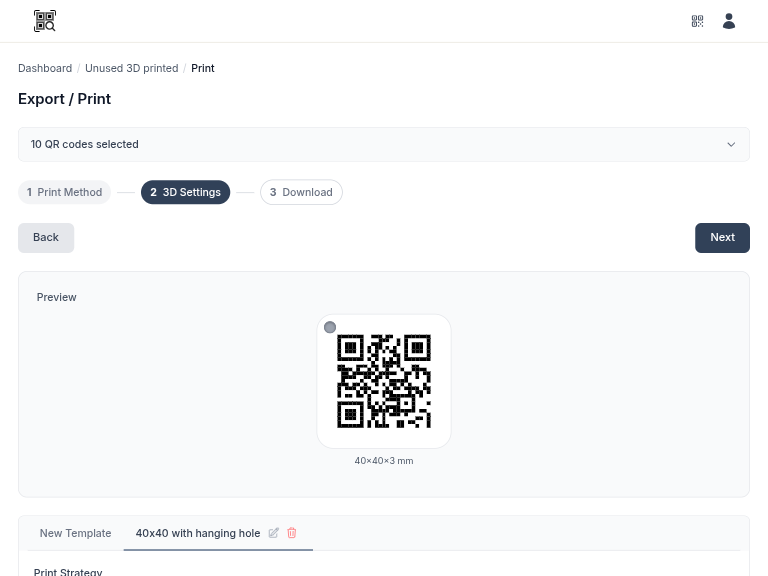
Task: Jump to step 3 Download
Action: [x=301, y=192]
